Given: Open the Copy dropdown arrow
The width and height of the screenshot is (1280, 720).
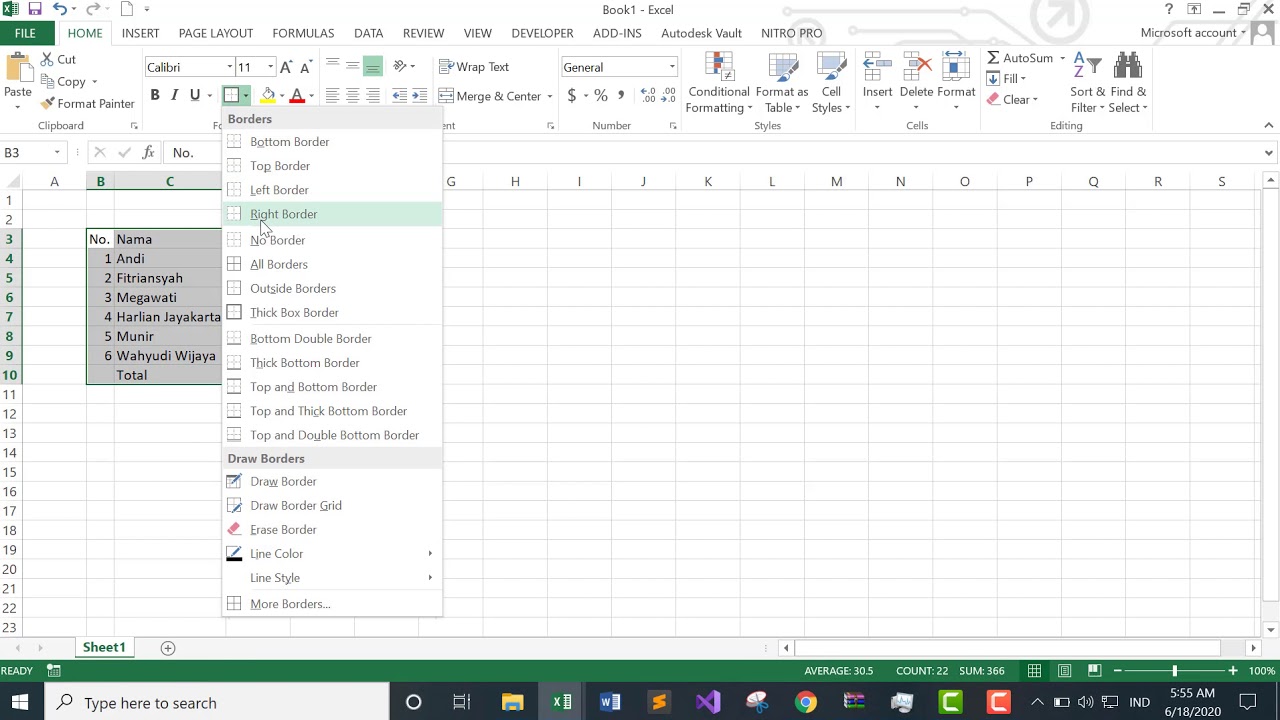Looking at the screenshot, I should [x=94, y=82].
